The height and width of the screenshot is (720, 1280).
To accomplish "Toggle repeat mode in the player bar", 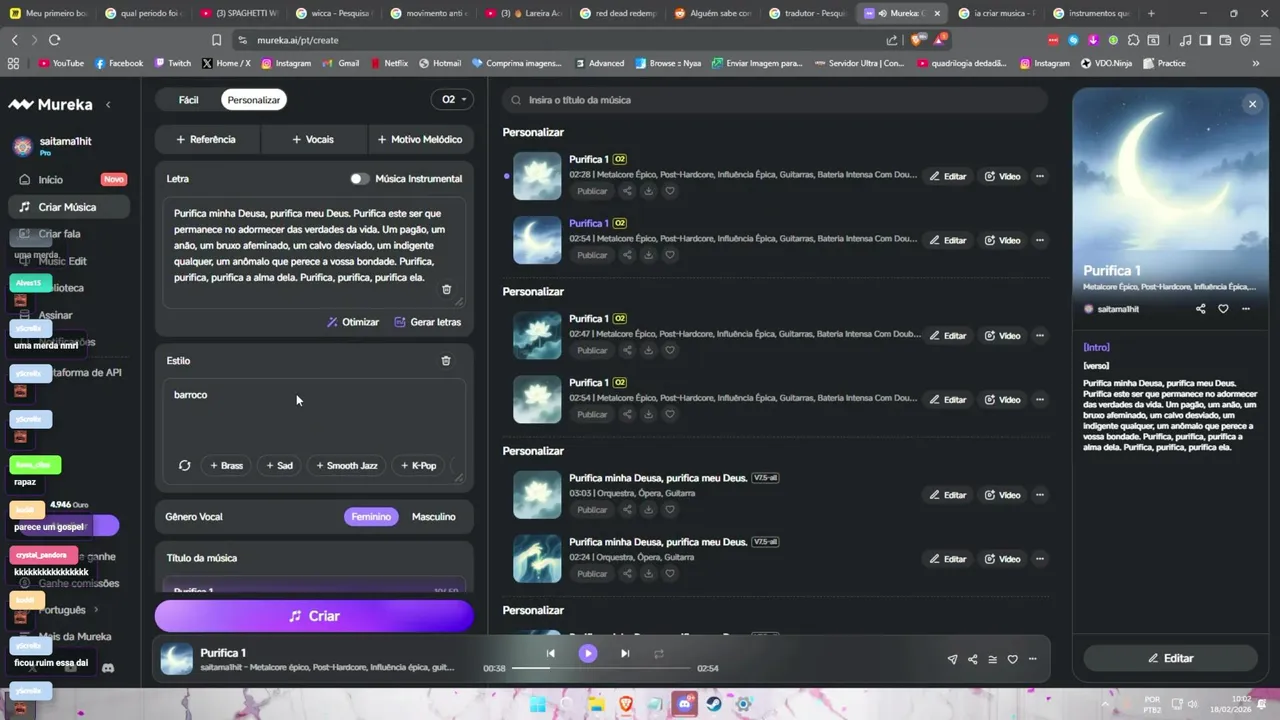I will pyautogui.click(x=659, y=653).
